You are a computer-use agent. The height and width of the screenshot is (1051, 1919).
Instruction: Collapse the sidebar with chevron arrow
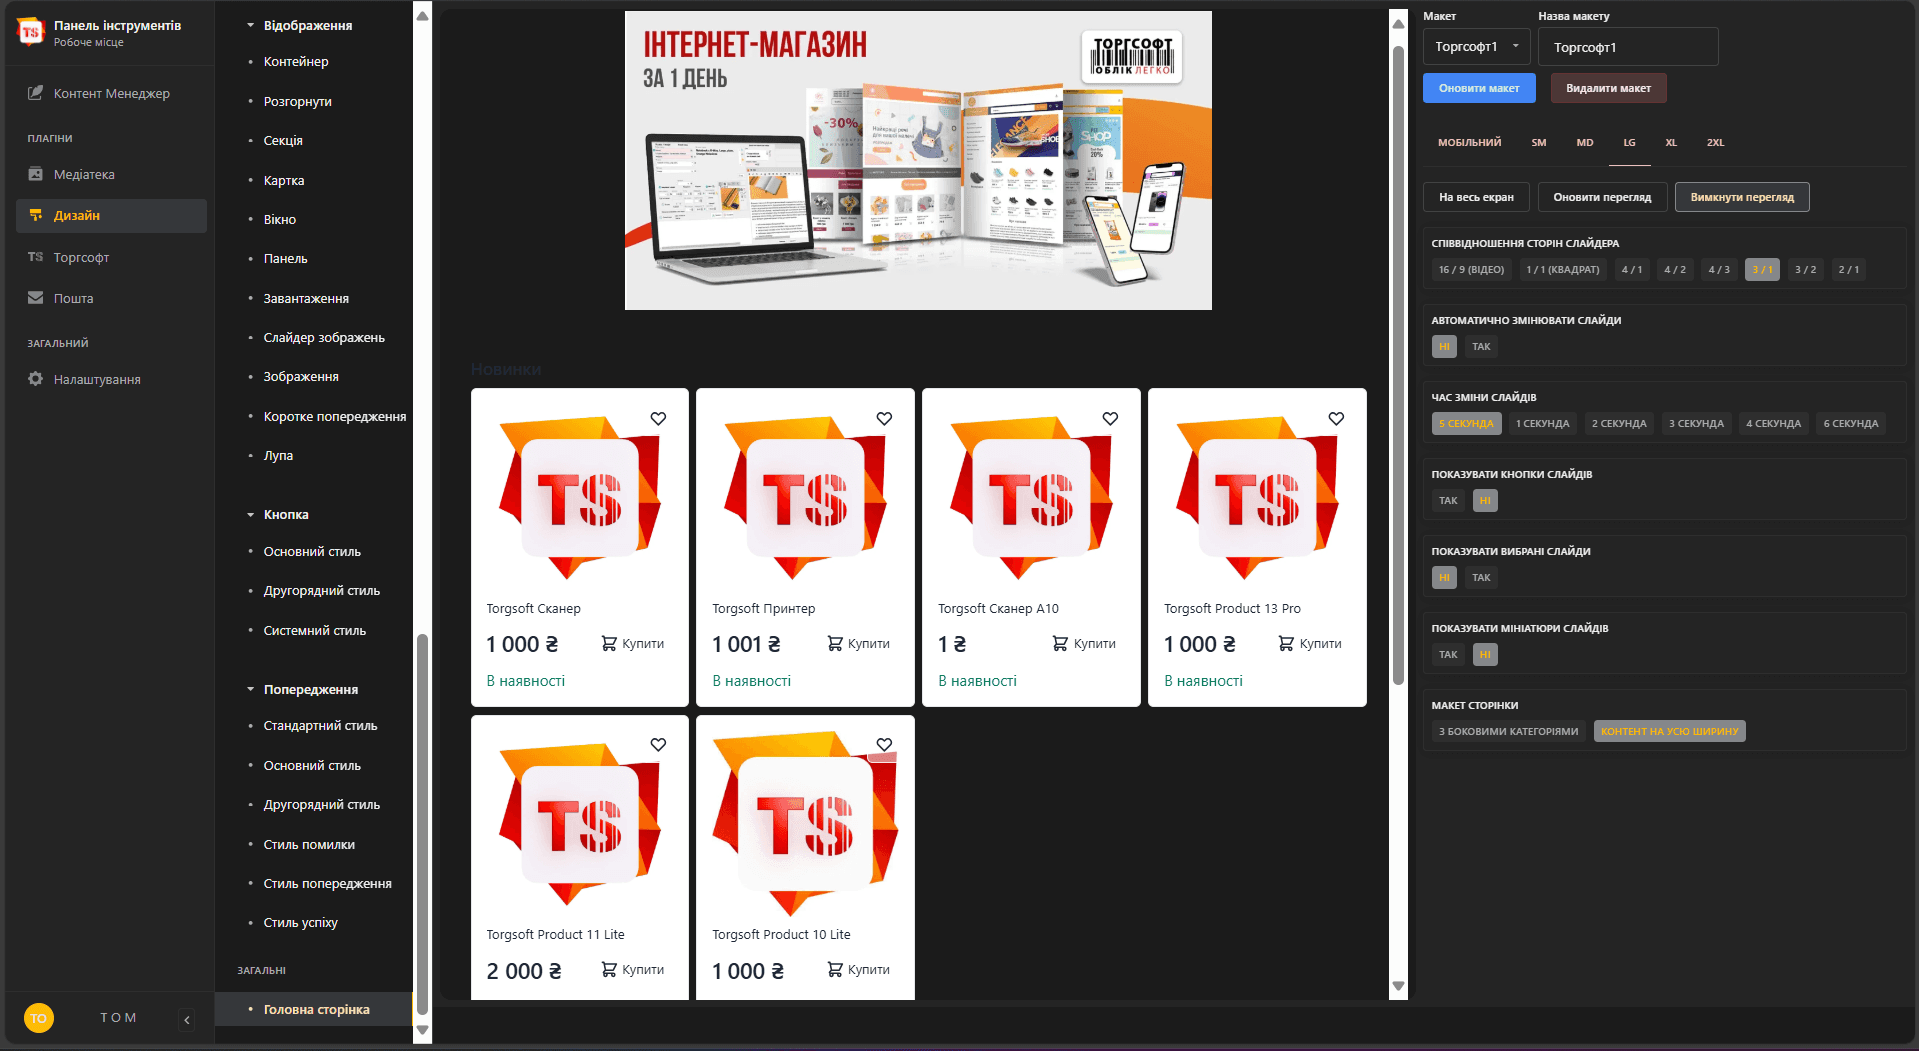click(x=187, y=1019)
